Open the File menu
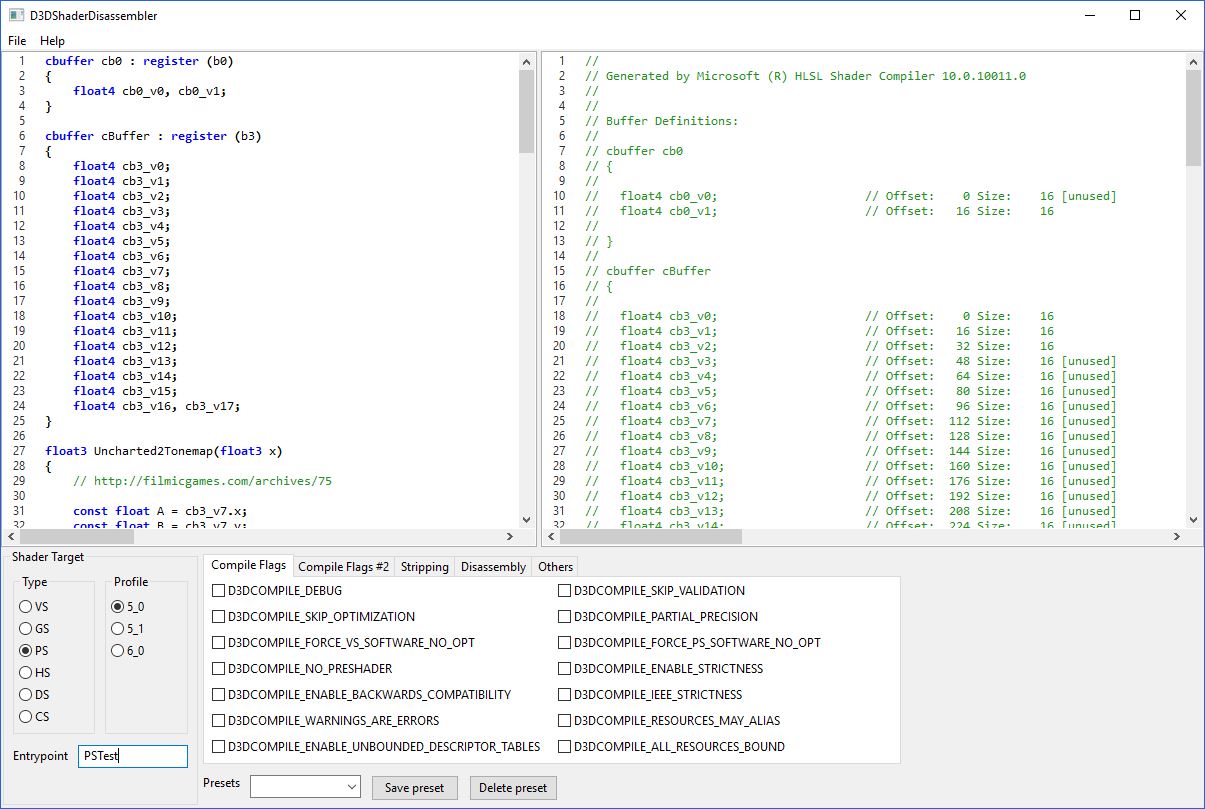The height and width of the screenshot is (809, 1205). coord(17,41)
